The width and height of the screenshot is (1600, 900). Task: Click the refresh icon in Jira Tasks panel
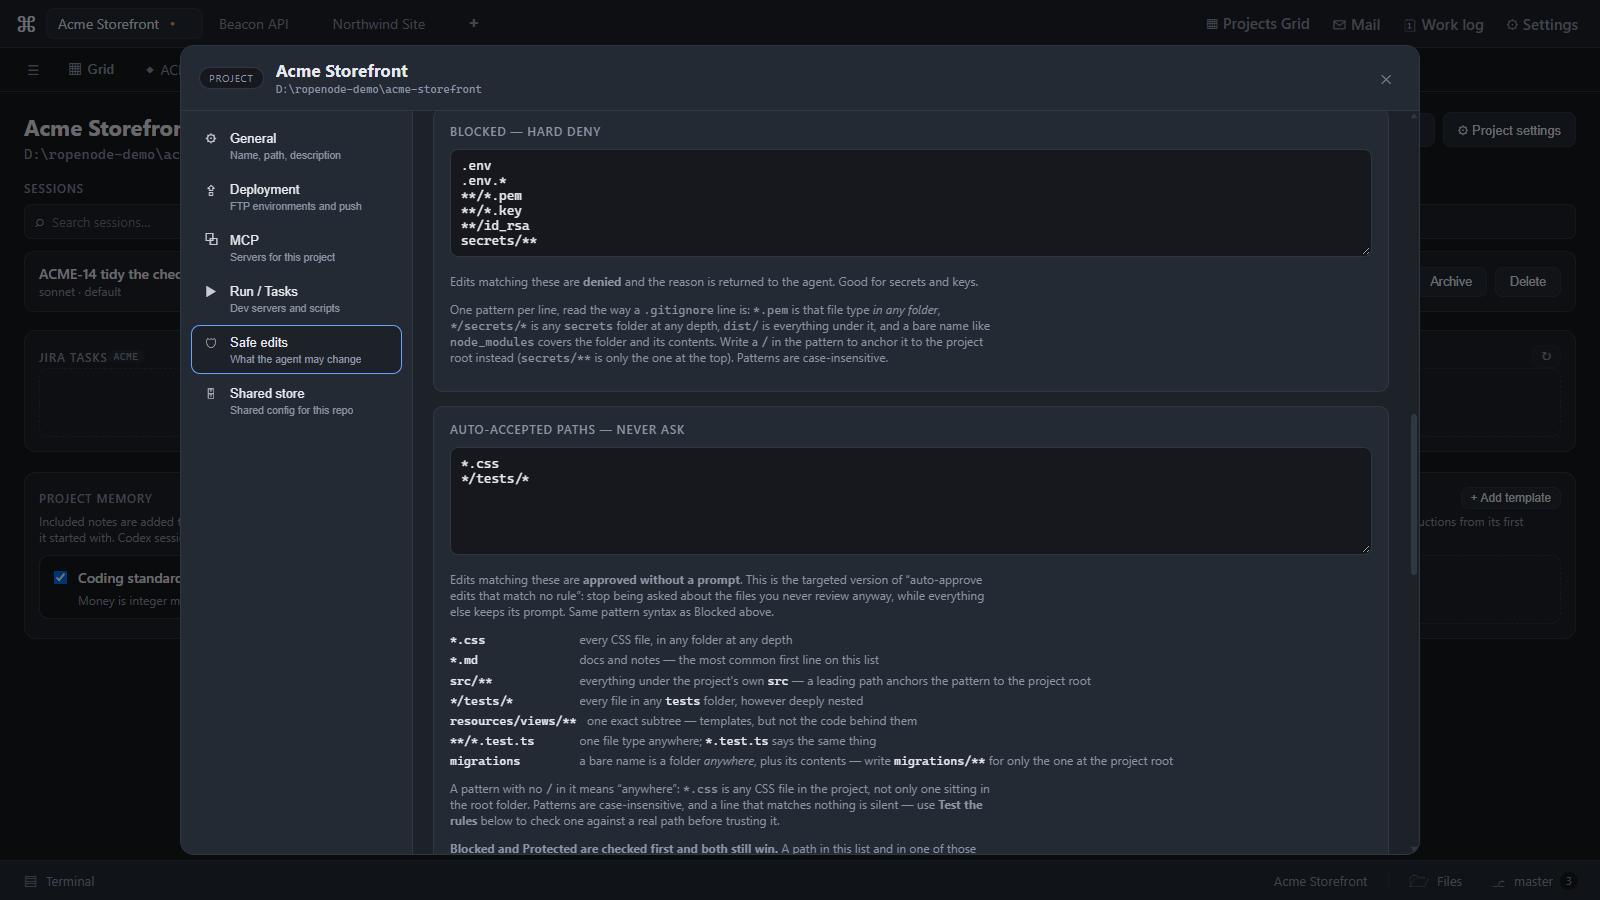pos(1546,356)
